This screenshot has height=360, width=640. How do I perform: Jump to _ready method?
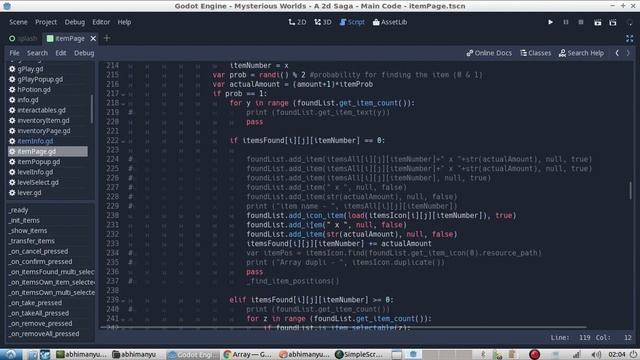tap(19, 210)
